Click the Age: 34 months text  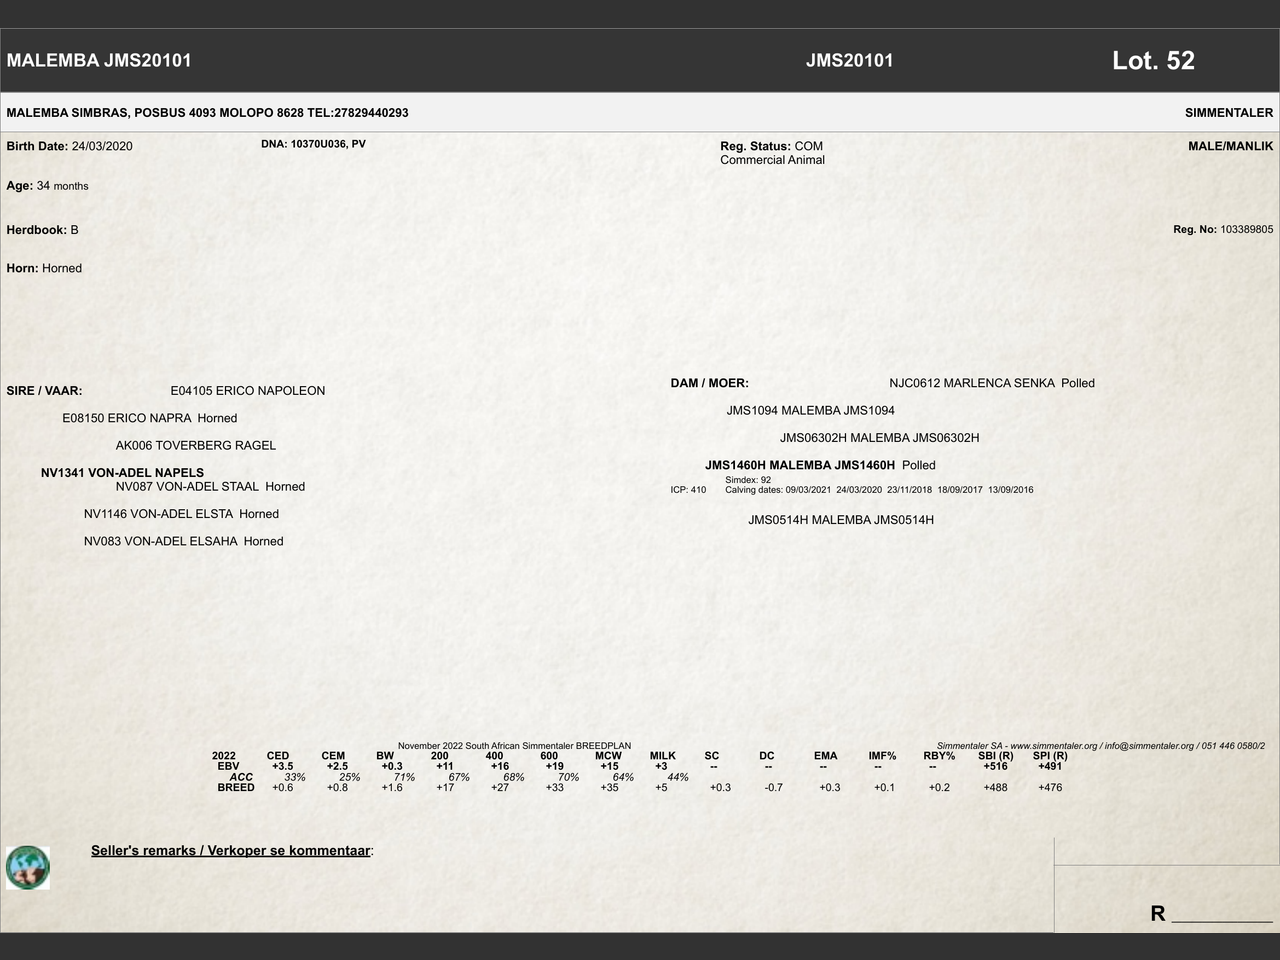[47, 186]
